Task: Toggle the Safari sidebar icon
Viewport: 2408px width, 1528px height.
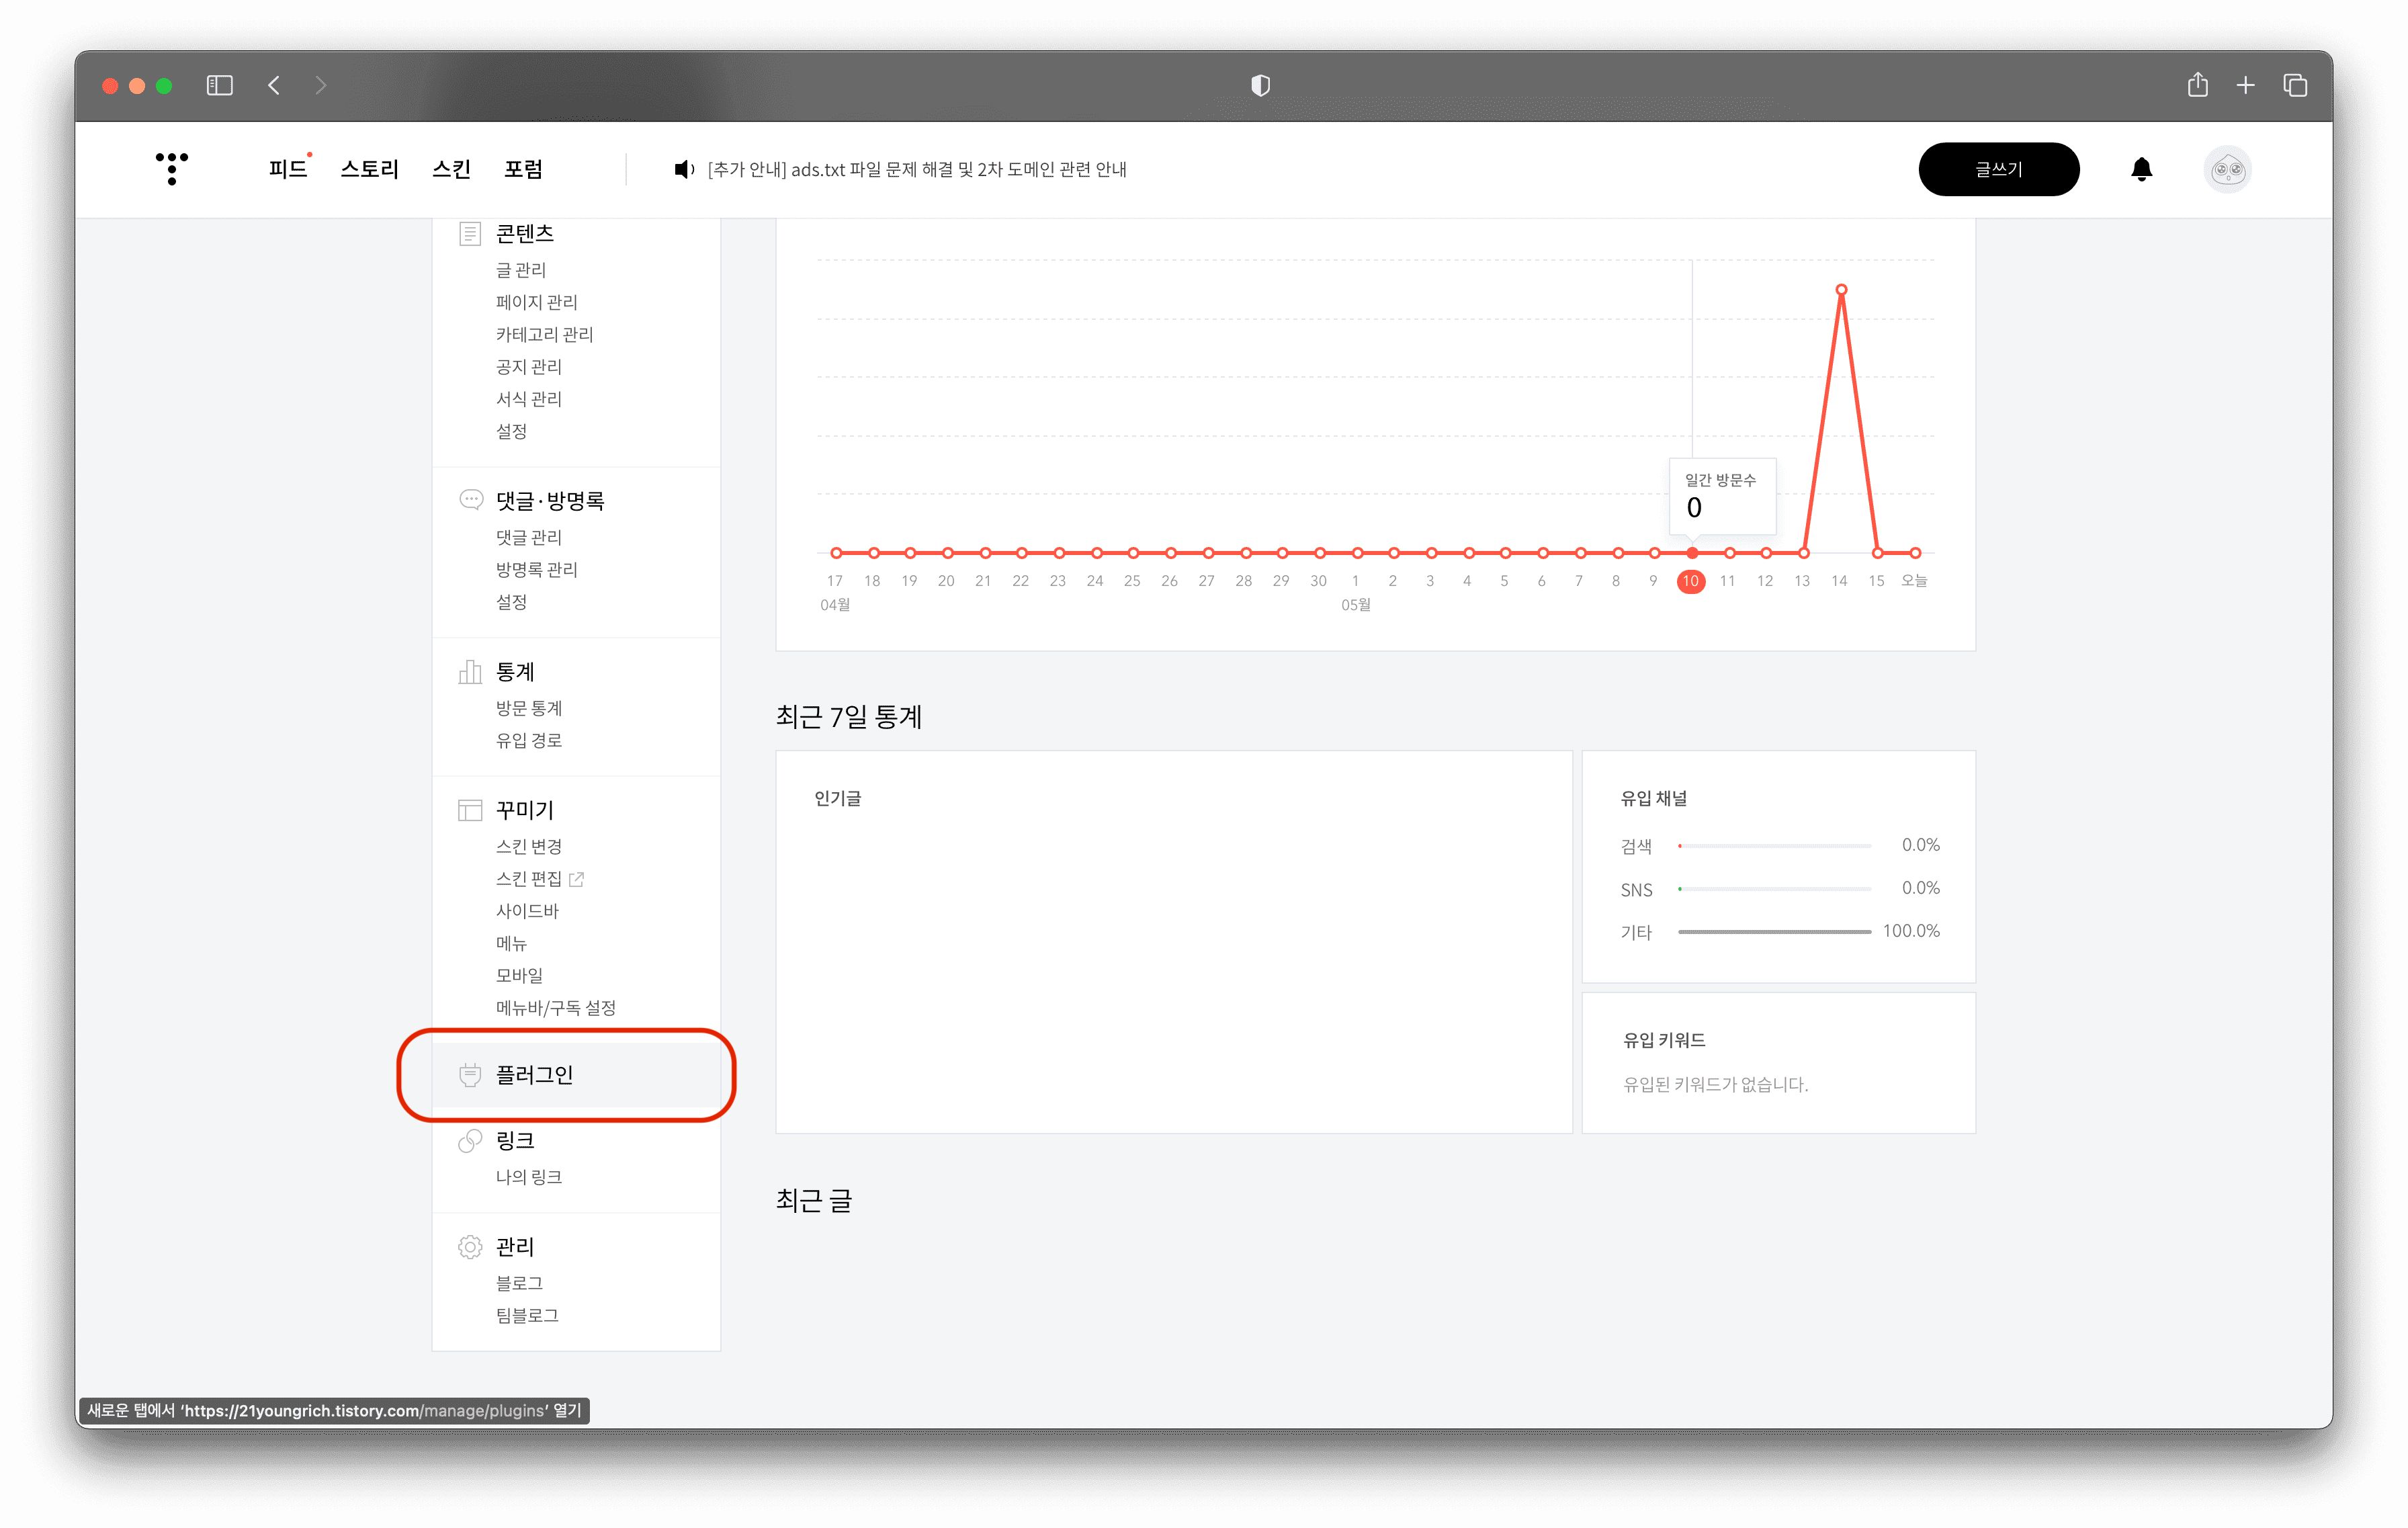Action: pyautogui.click(x=220, y=86)
